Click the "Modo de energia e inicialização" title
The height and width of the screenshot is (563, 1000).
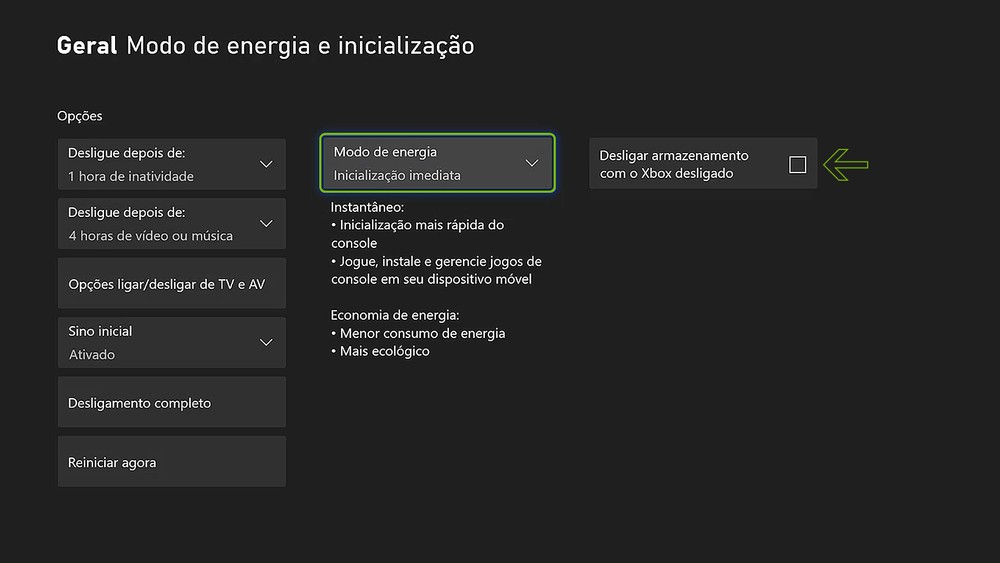pyautogui.click(x=300, y=45)
